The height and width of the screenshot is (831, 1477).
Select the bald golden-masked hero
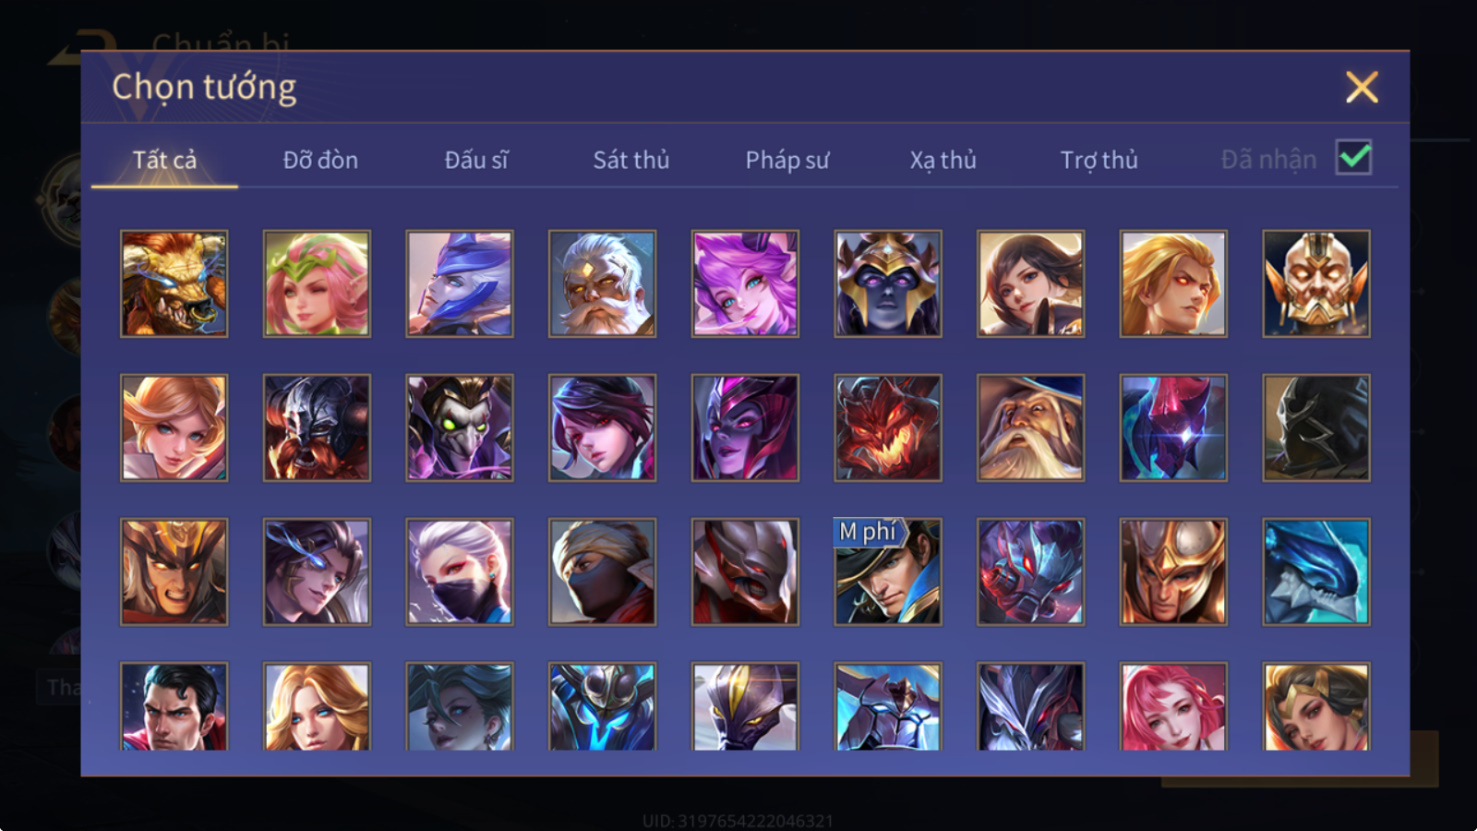click(1316, 284)
